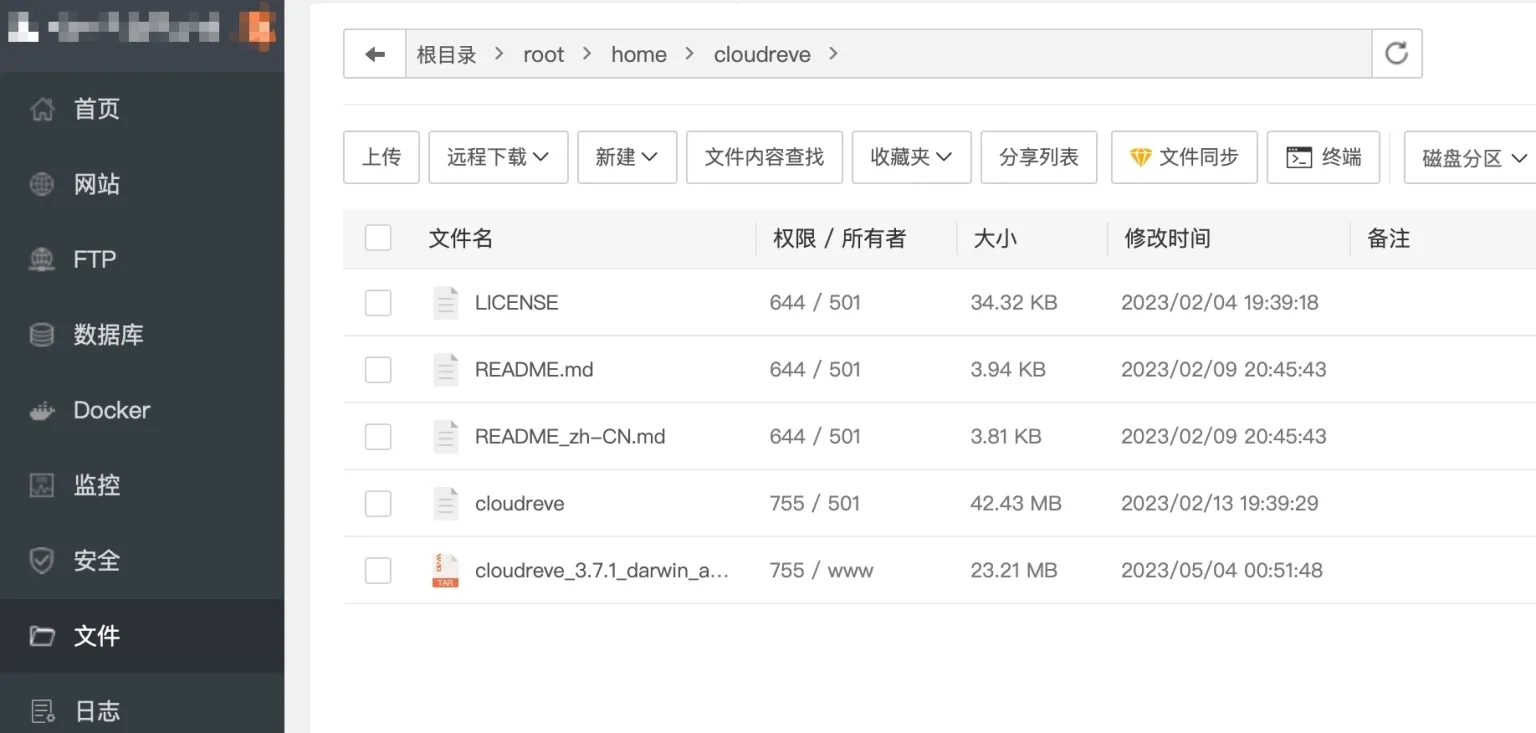Expand chevron after home in path
This screenshot has height=733, width=1536.
689,54
